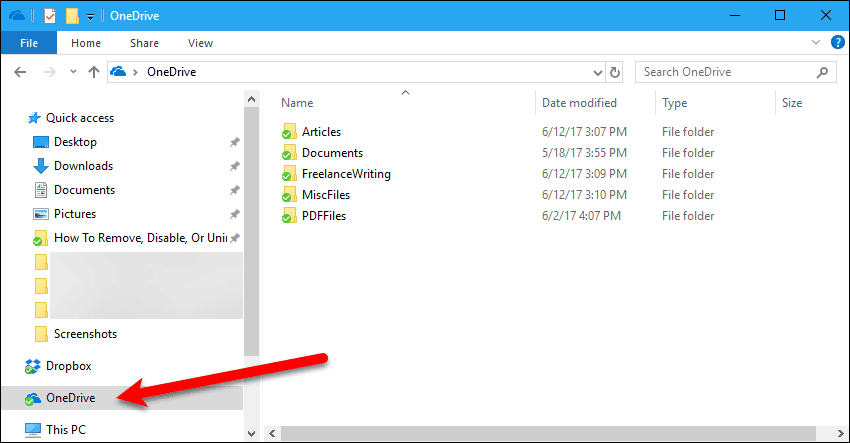Click the refresh icon beside address bar

tap(615, 72)
